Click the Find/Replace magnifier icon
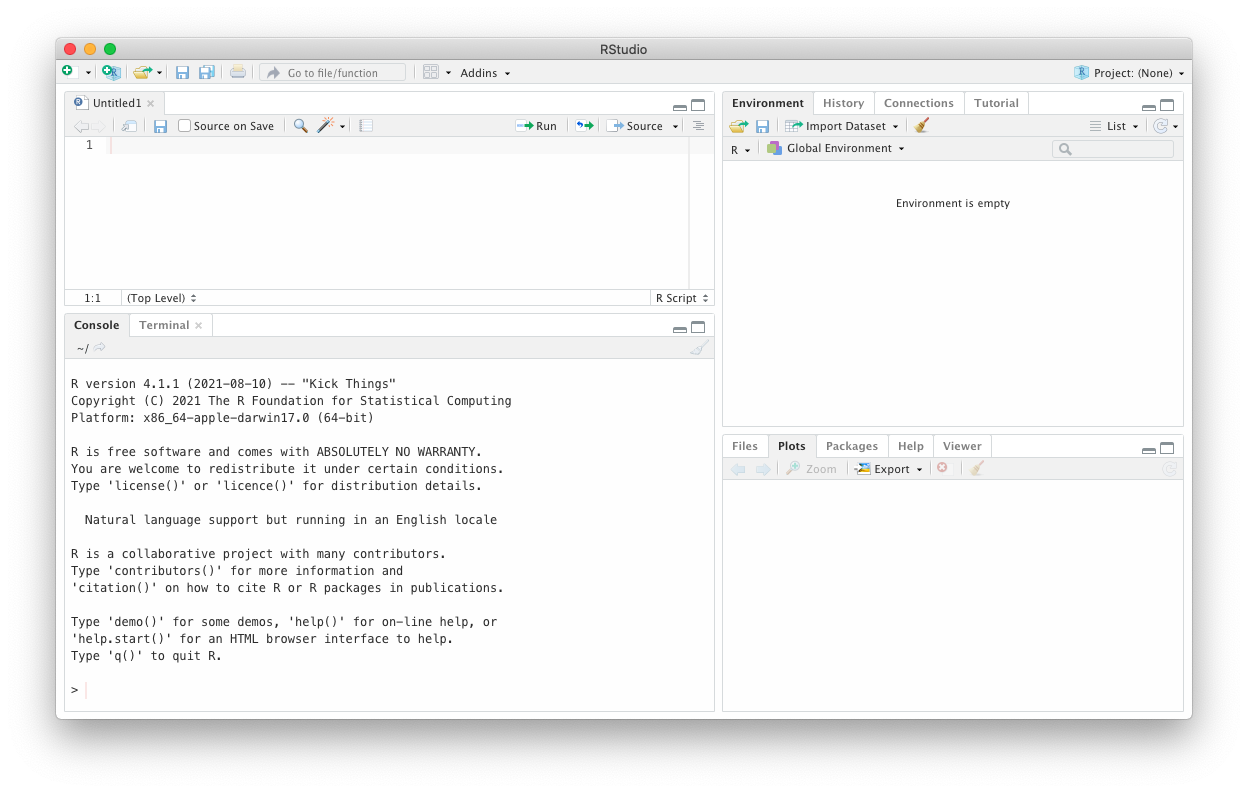This screenshot has height=793, width=1248. (300, 126)
